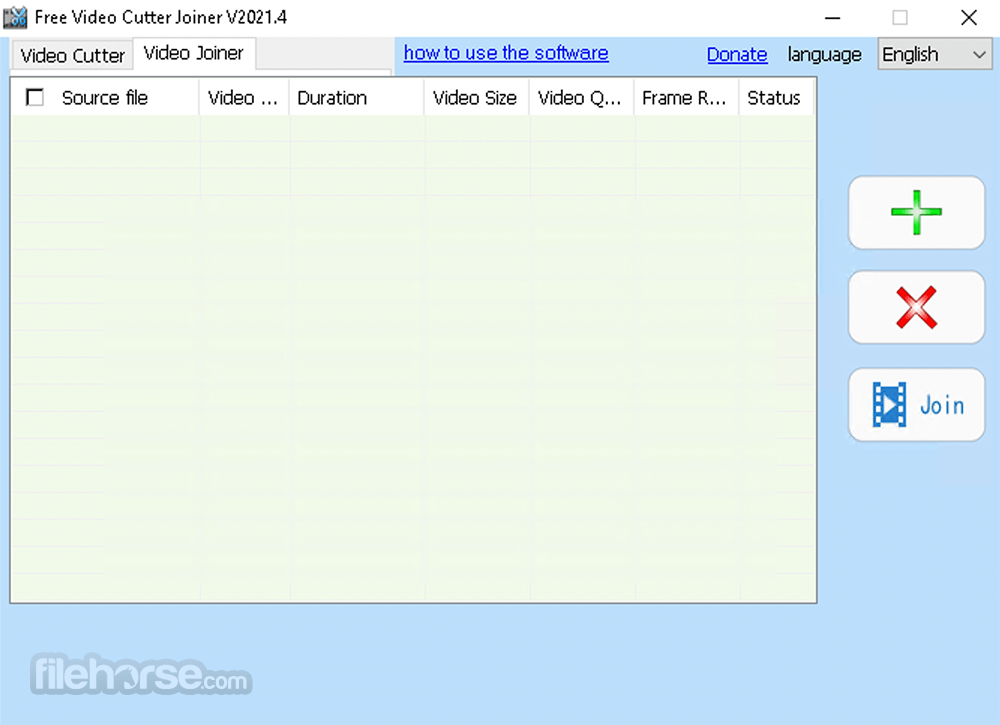The height and width of the screenshot is (725, 1000).
Task: Click the Status column header
Action: pos(776,98)
